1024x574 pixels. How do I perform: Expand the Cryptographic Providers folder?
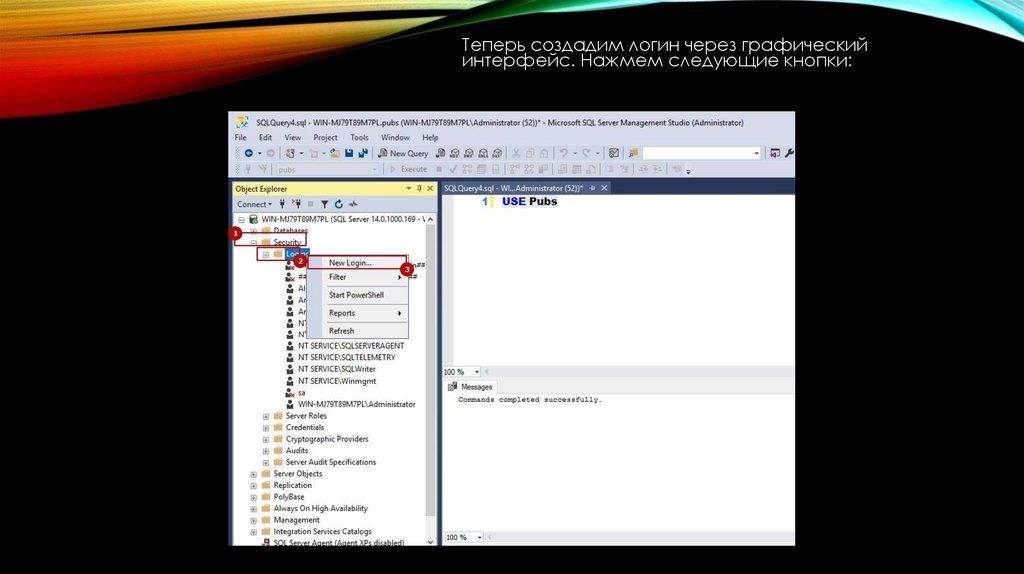[x=266, y=440]
